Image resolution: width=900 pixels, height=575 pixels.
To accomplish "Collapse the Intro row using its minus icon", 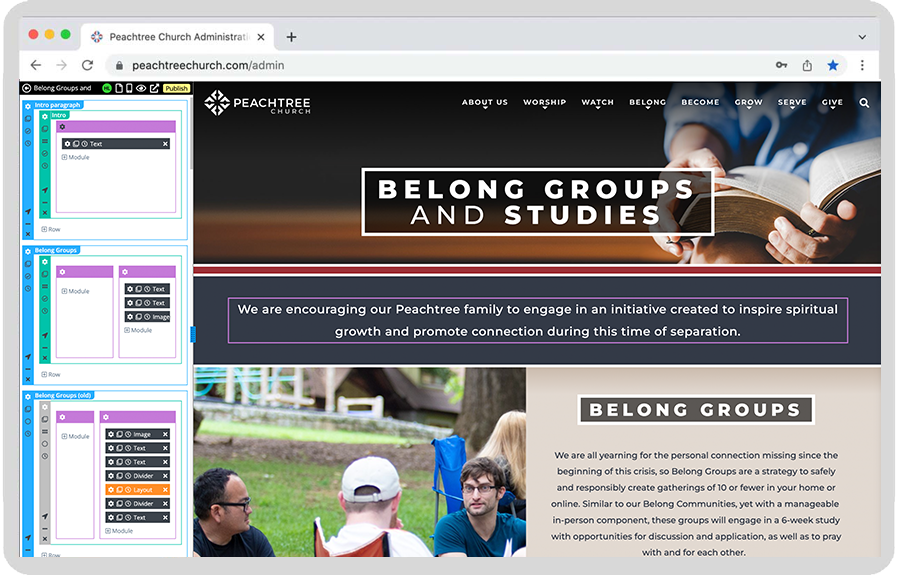I will pos(45,202).
